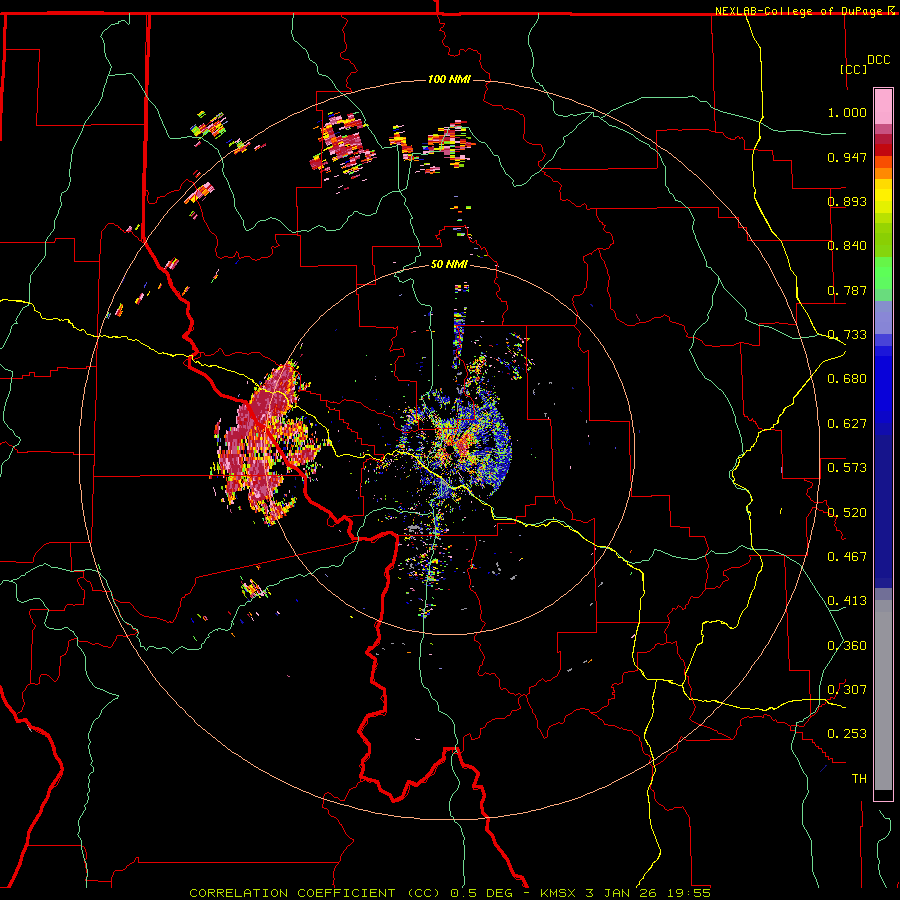Click the 19:55 timestamp in the caption
This screenshot has width=900, height=900.
tap(691, 893)
